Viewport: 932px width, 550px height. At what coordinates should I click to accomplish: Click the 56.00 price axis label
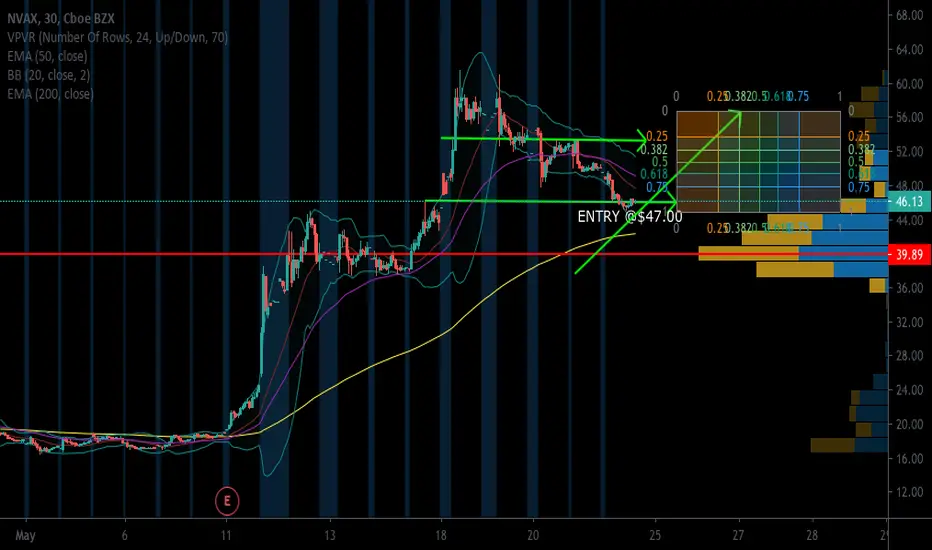[x=909, y=118]
